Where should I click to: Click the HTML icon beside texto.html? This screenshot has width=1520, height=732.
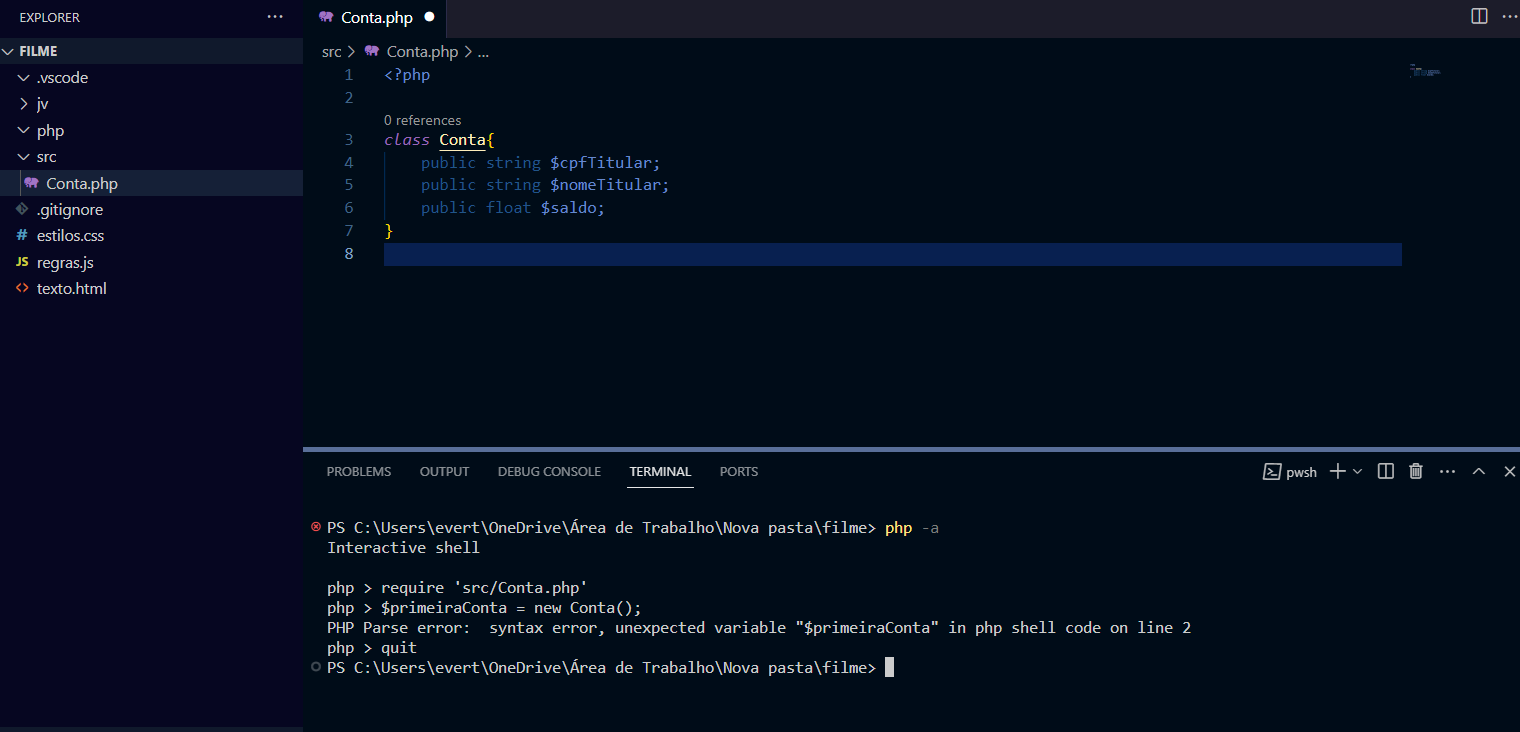[22, 289]
